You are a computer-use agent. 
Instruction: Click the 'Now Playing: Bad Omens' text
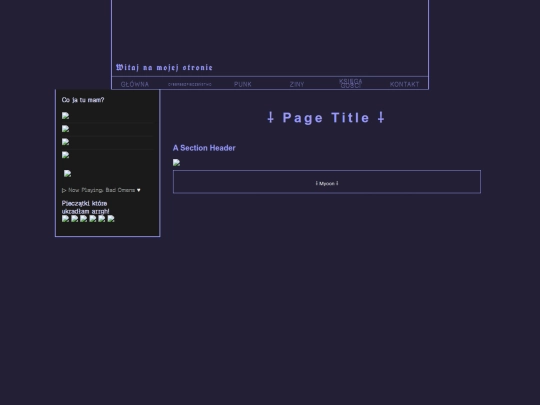click(101, 190)
